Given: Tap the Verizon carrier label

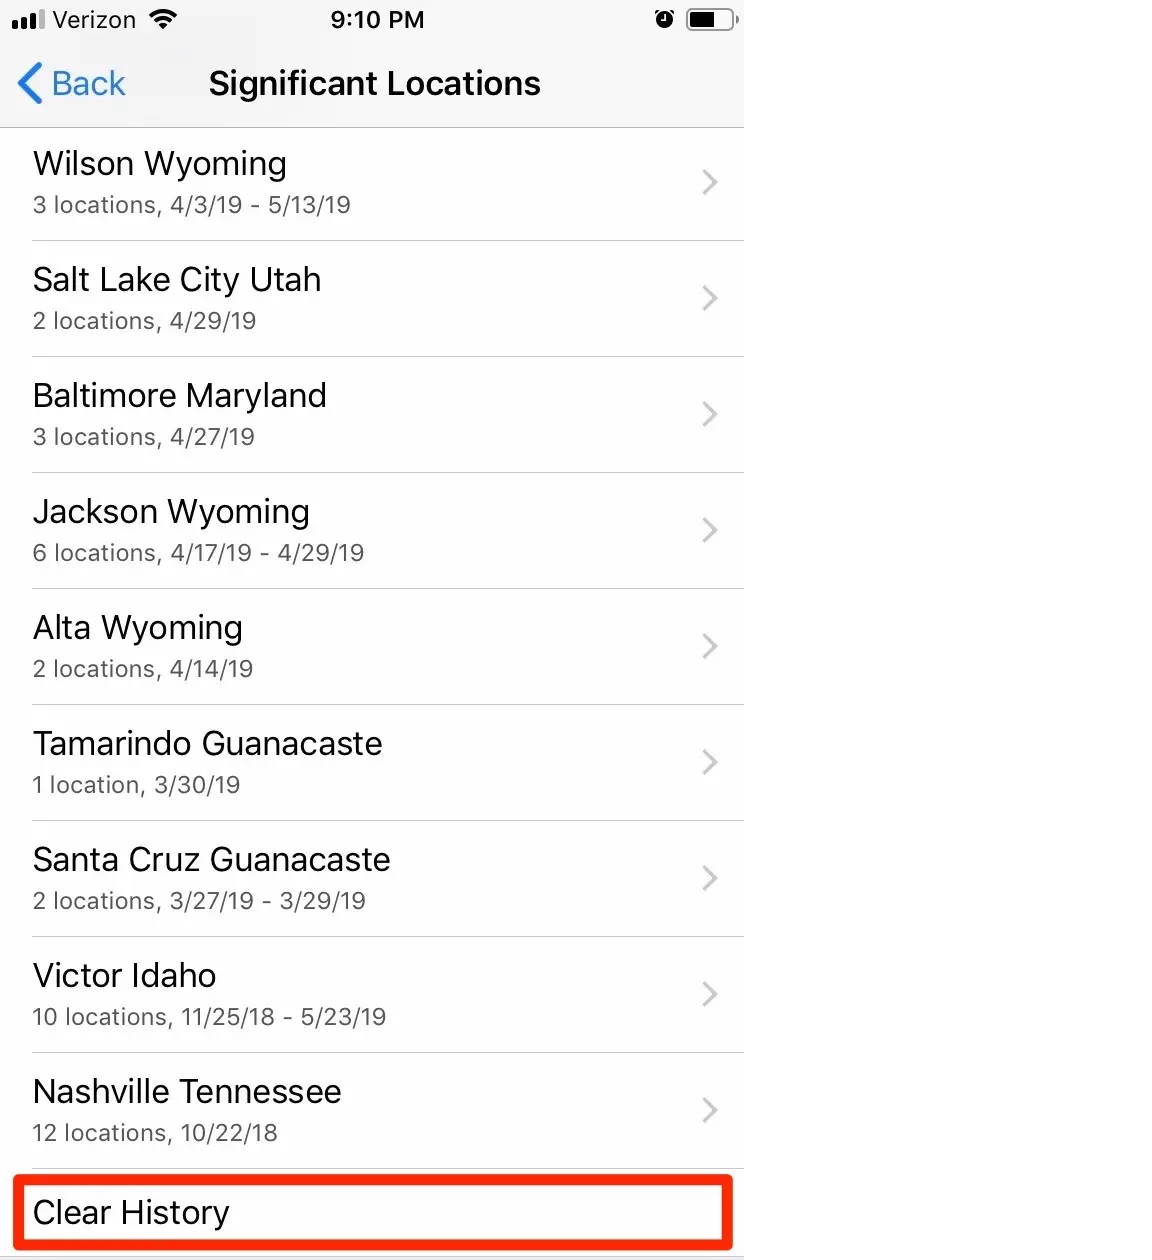Looking at the screenshot, I should tap(94, 19).
